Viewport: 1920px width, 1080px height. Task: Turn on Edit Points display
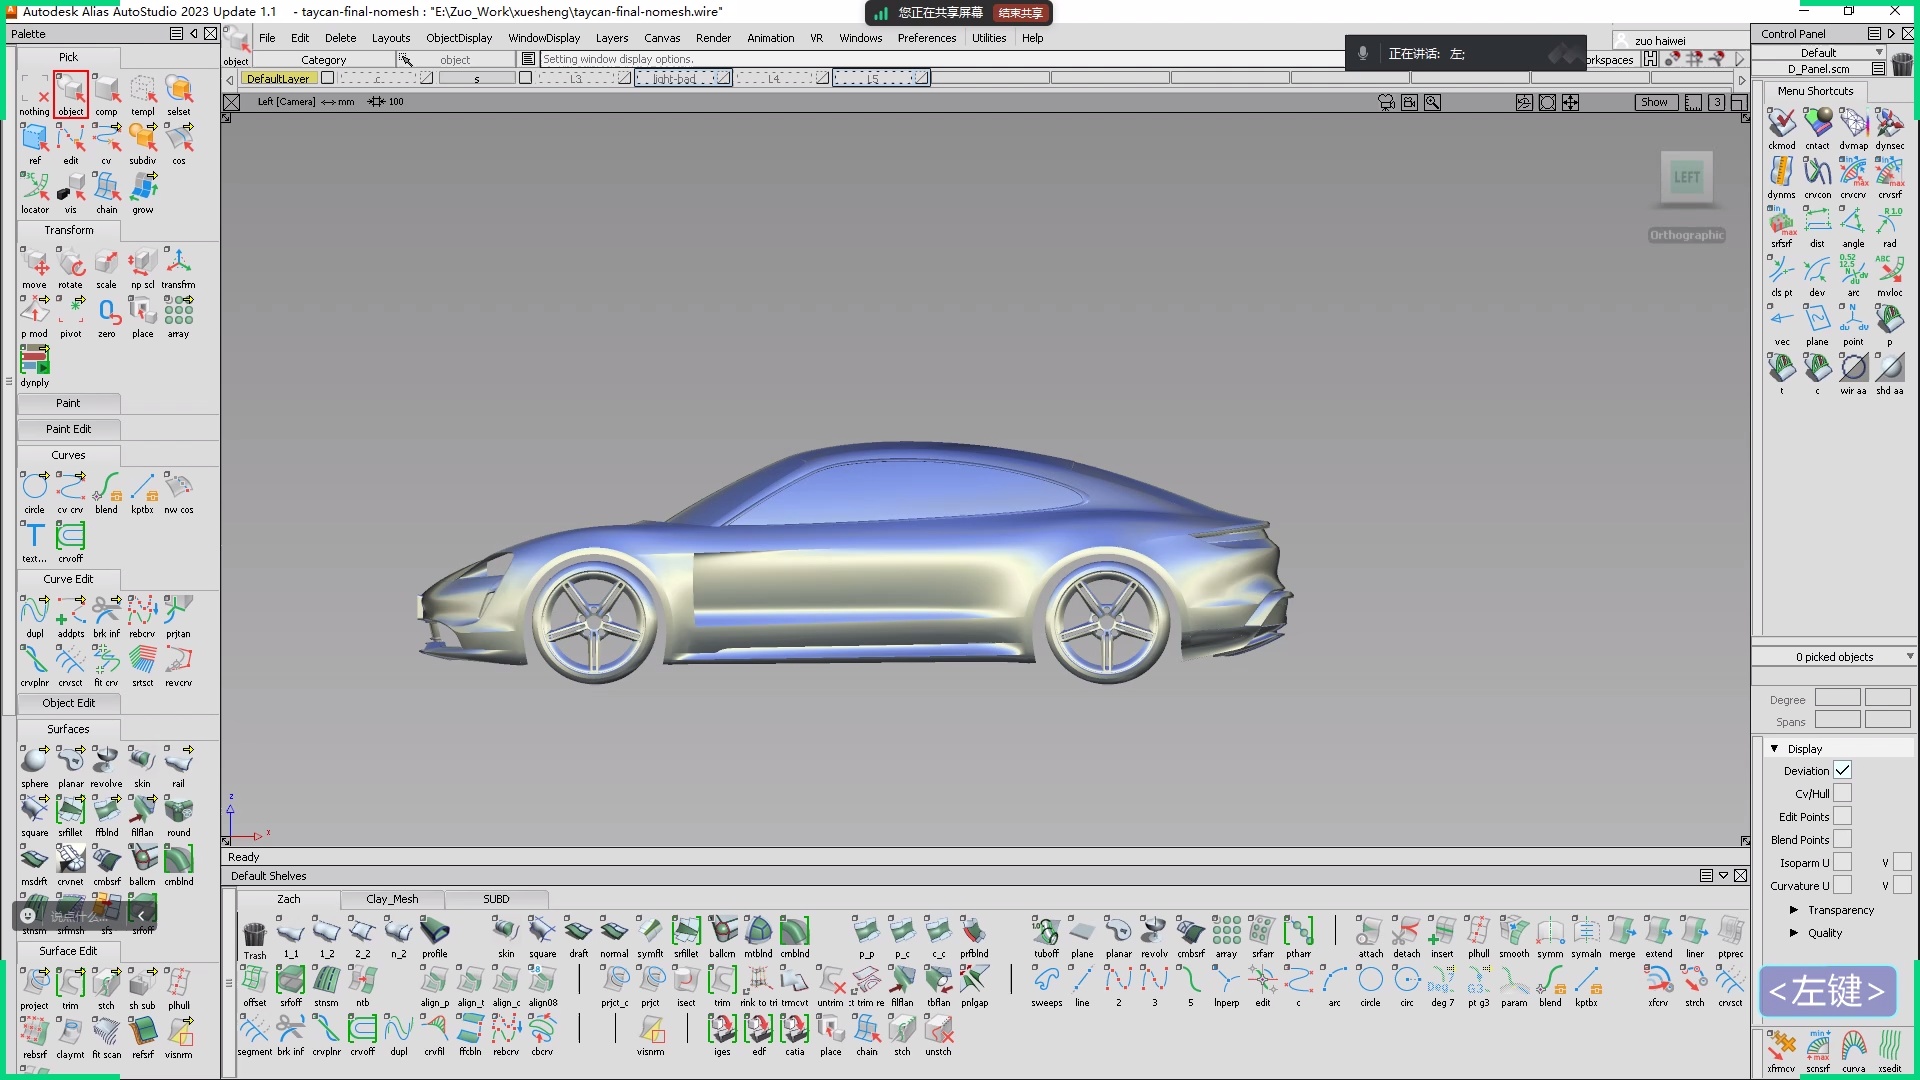[1842, 816]
